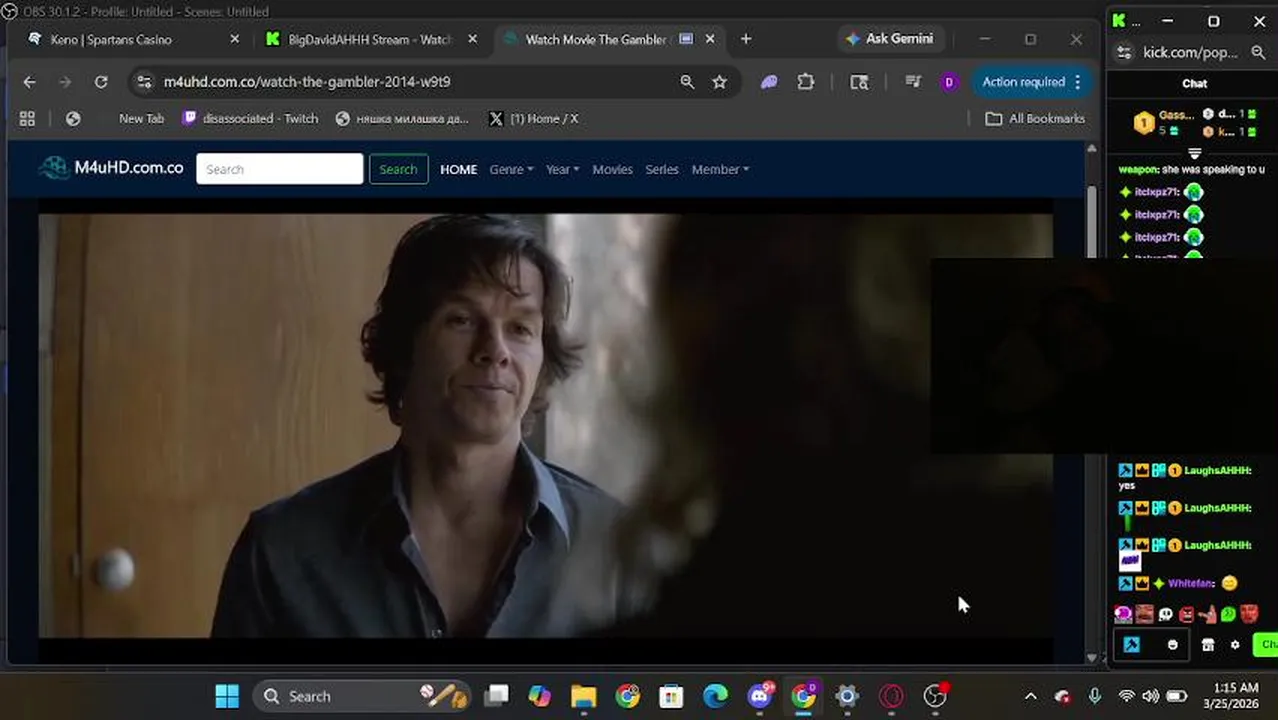Open OBS Studio from the taskbar

click(x=935, y=696)
